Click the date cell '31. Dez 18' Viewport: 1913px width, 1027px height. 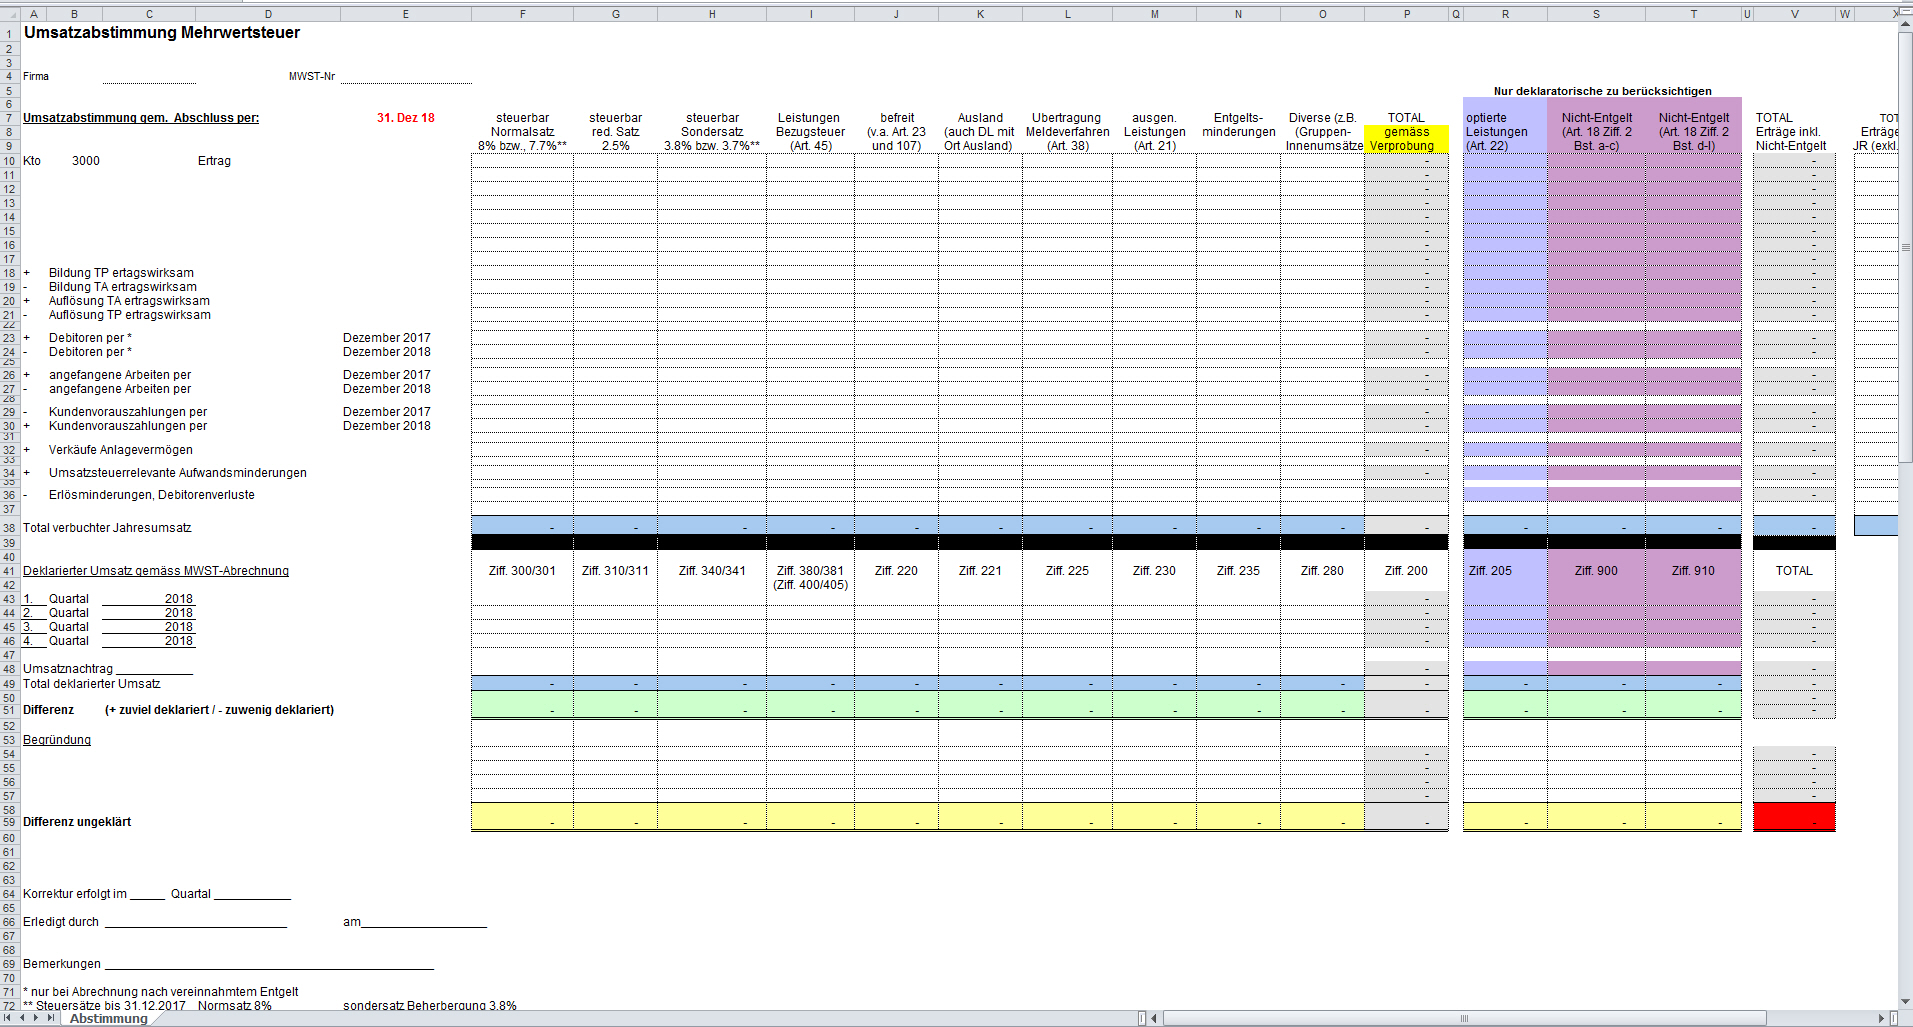(405, 118)
